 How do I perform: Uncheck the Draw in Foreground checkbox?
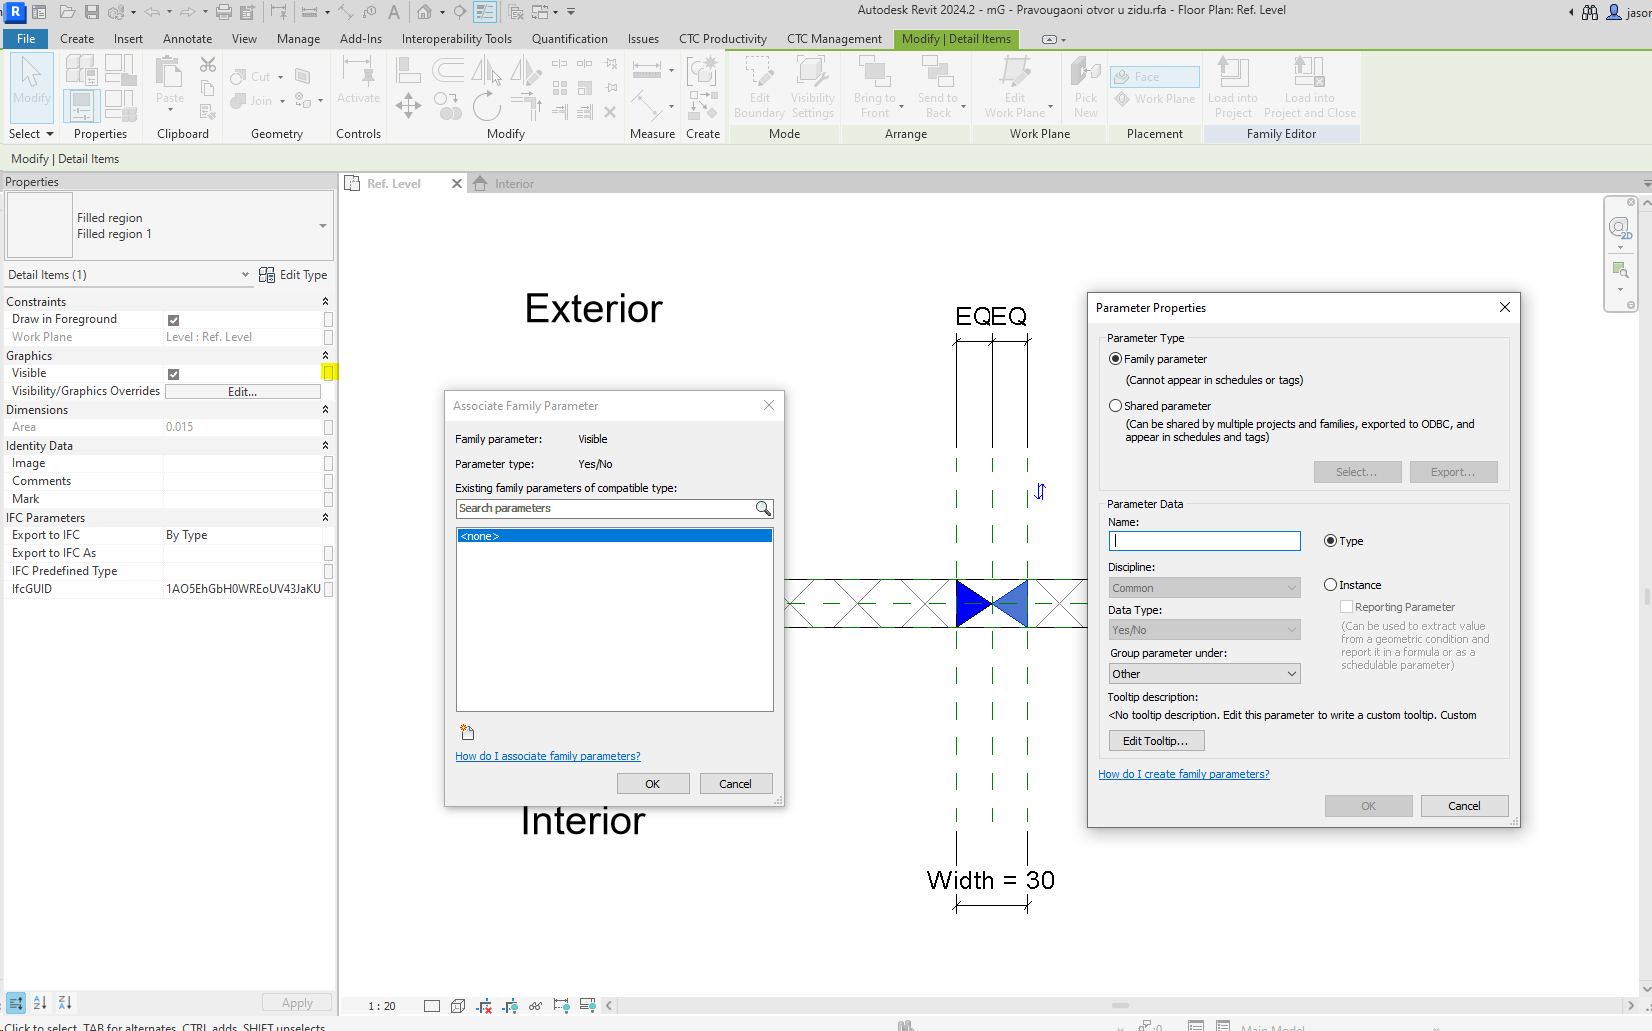174,319
